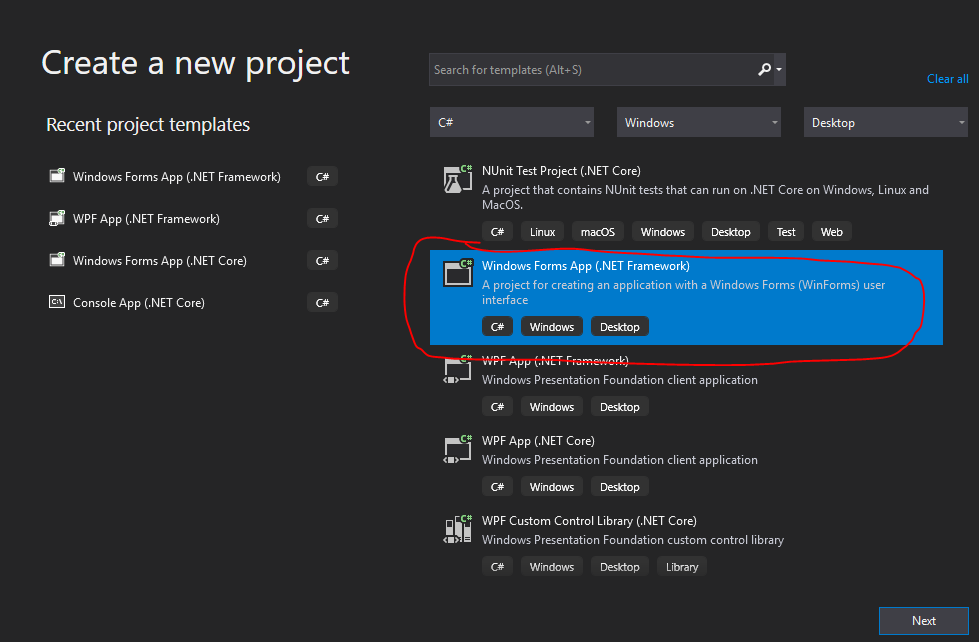The width and height of the screenshot is (979, 642).
Task: Click the WPF App (.NET Framework) template icon
Action: click(458, 369)
